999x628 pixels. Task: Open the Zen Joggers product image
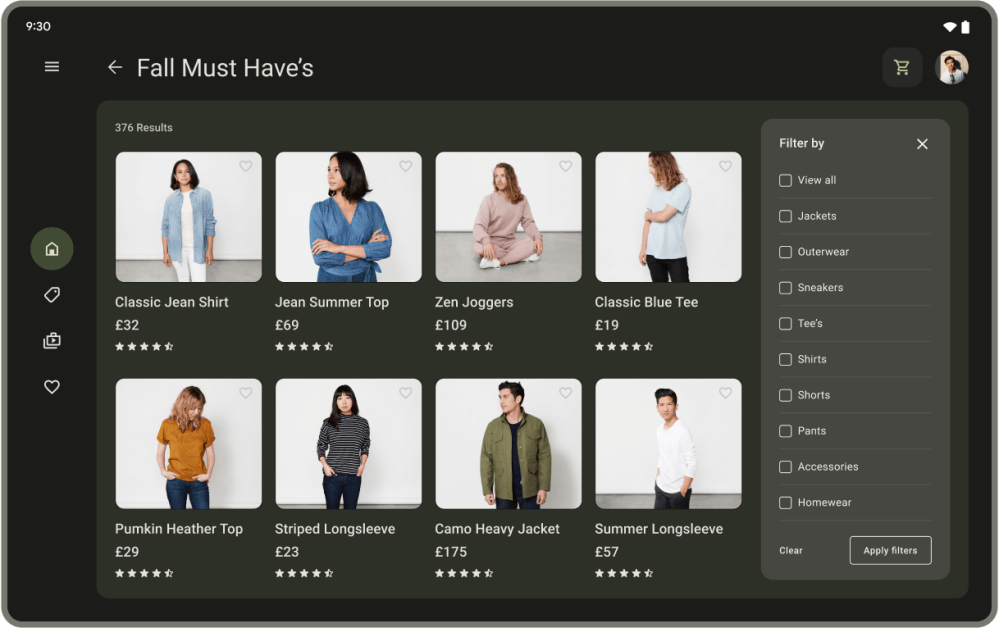[508, 217]
